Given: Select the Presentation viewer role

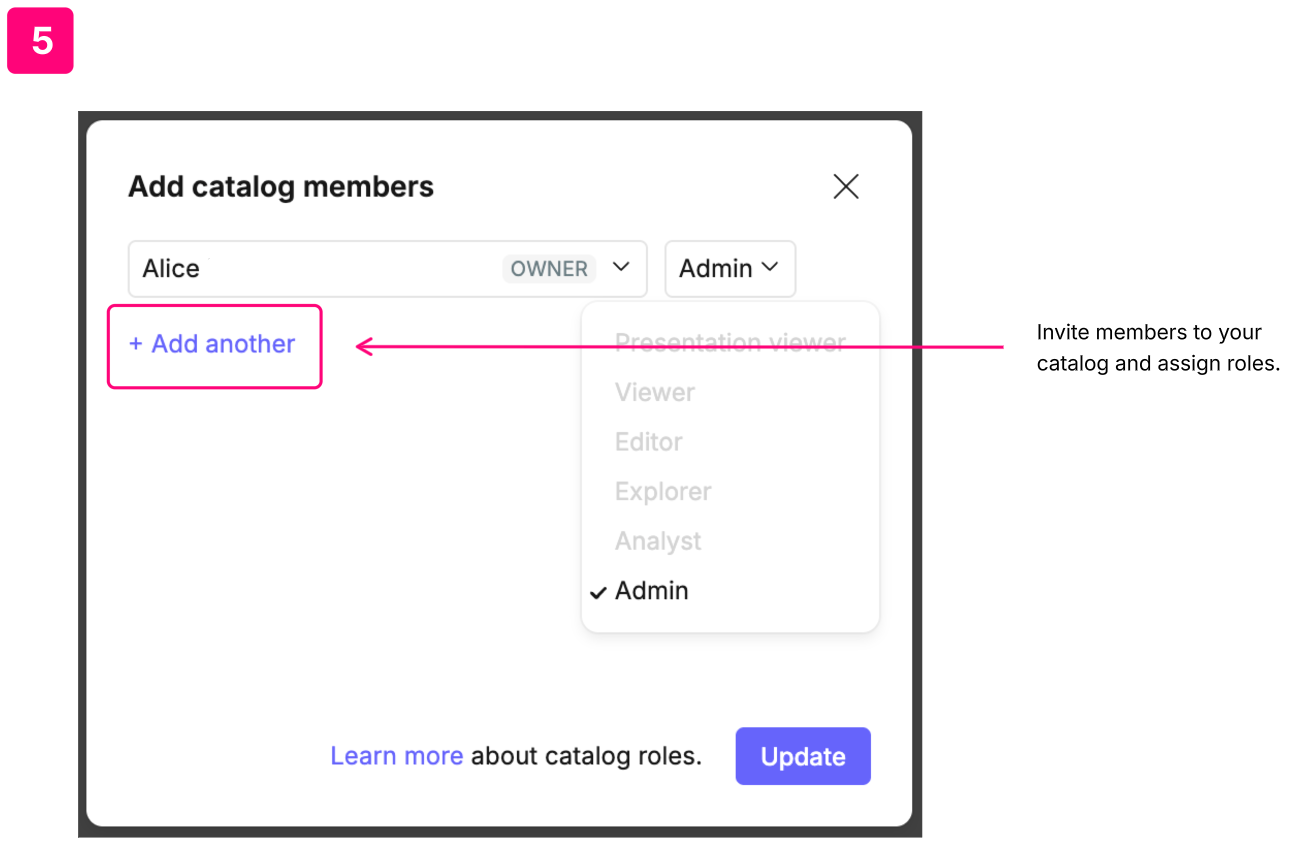Looking at the screenshot, I should 730,343.
